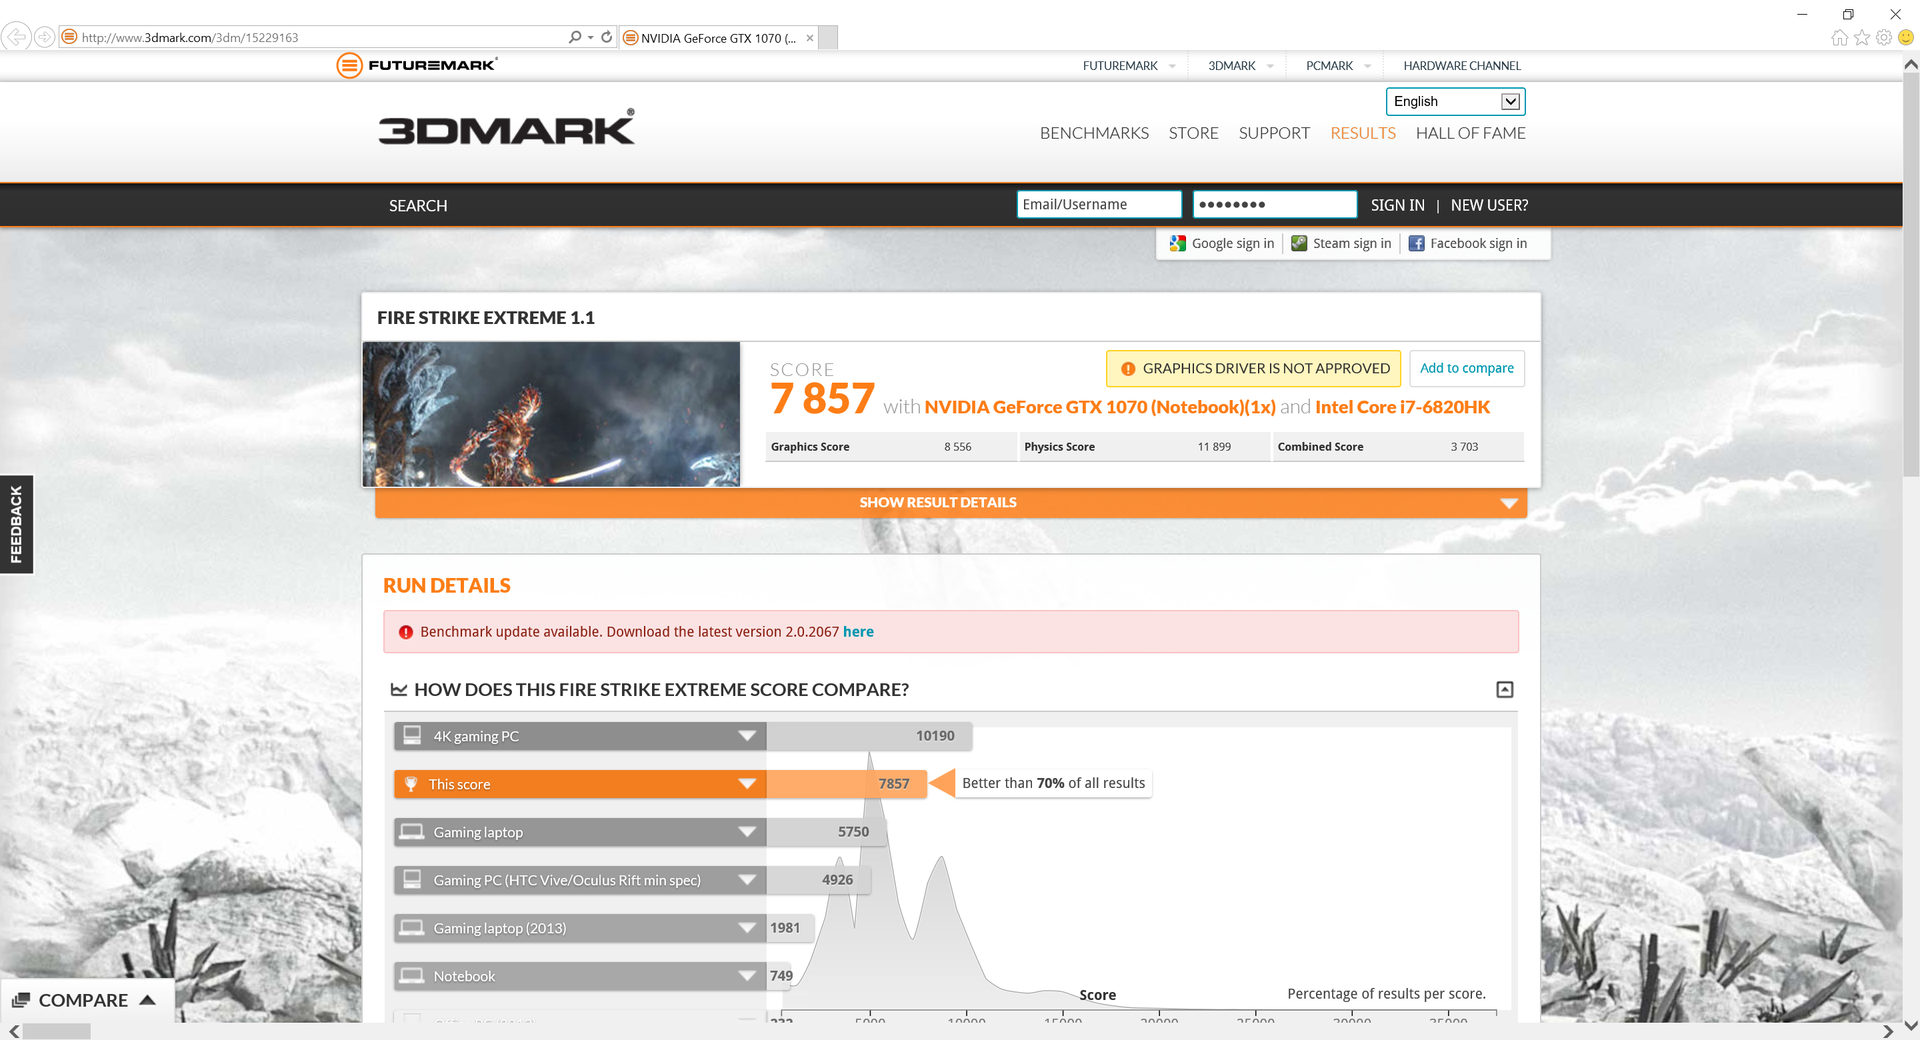Open HARDWARE CHANNEL link

pos(1461,66)
